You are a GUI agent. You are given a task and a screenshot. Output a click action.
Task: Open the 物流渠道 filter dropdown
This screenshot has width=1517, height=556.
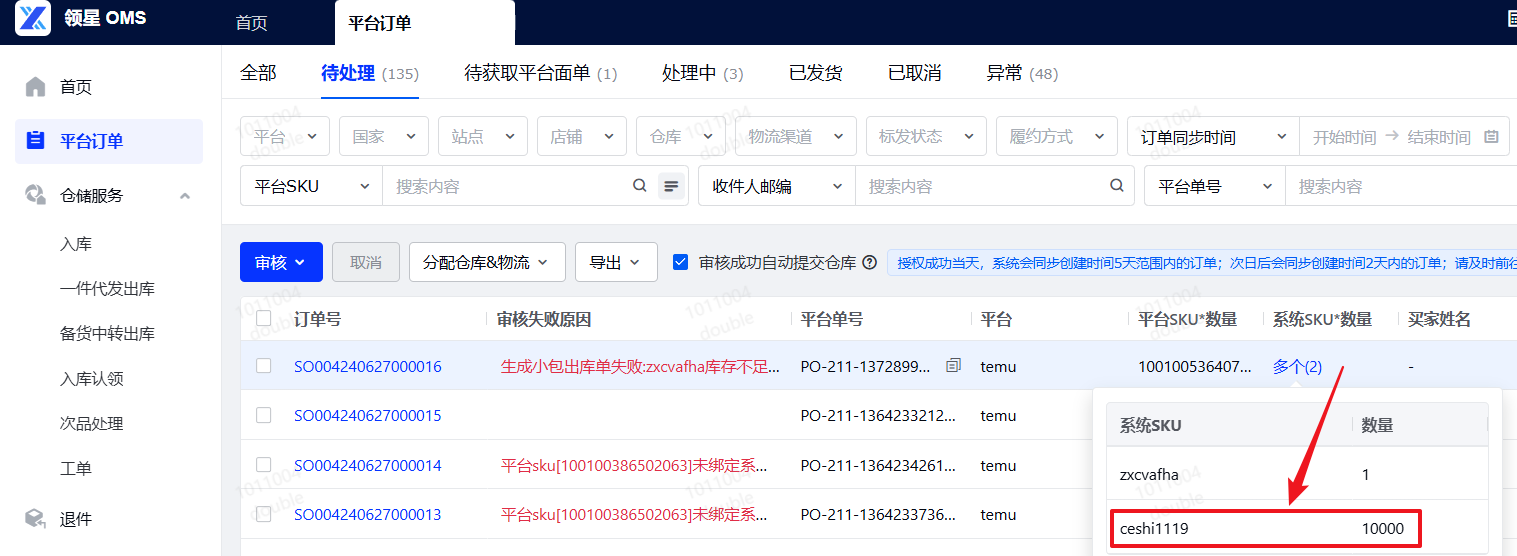(796, 136)
